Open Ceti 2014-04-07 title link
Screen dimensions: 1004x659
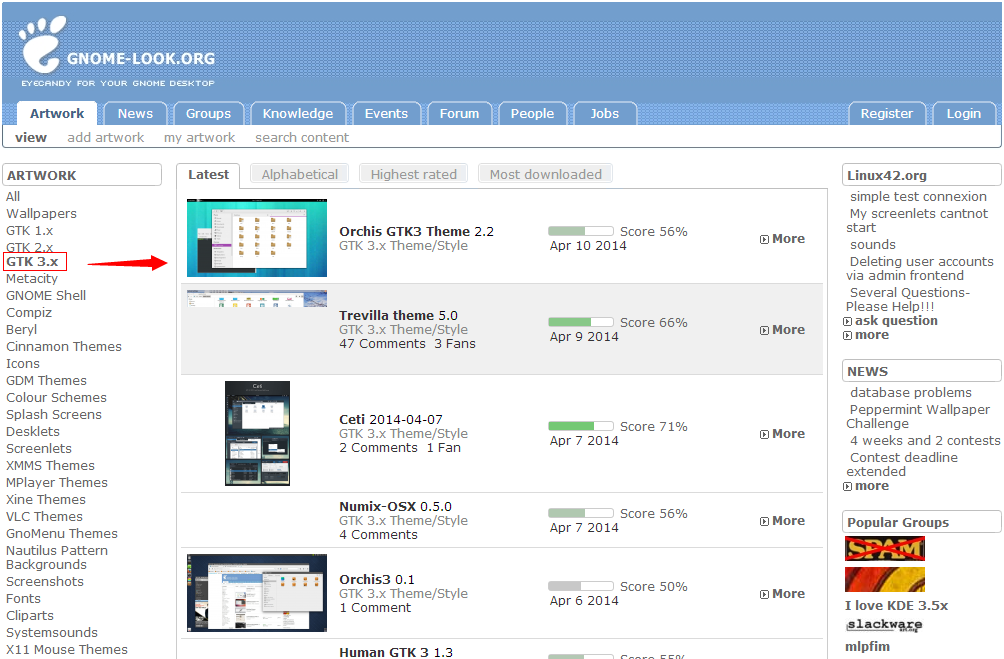[391, 419]
